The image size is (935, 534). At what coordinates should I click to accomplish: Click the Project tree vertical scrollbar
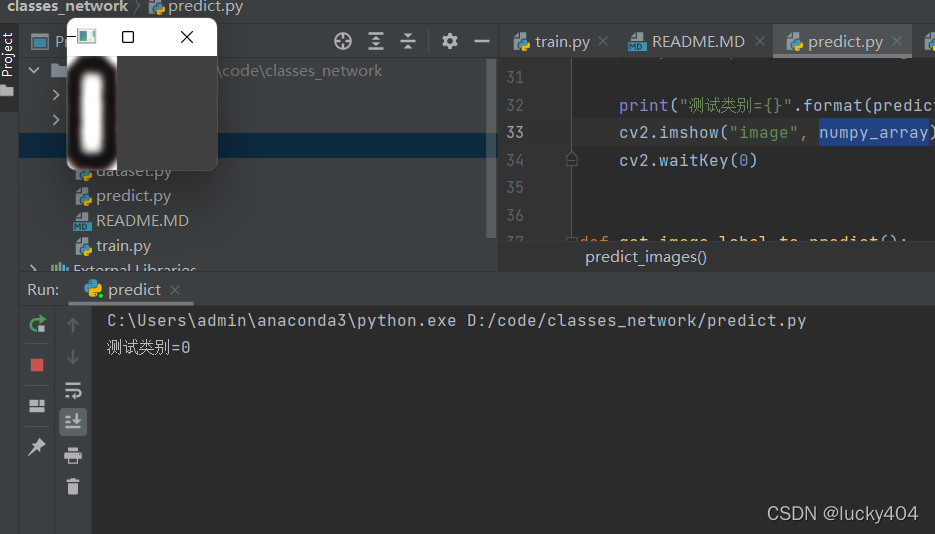[491, 148]
